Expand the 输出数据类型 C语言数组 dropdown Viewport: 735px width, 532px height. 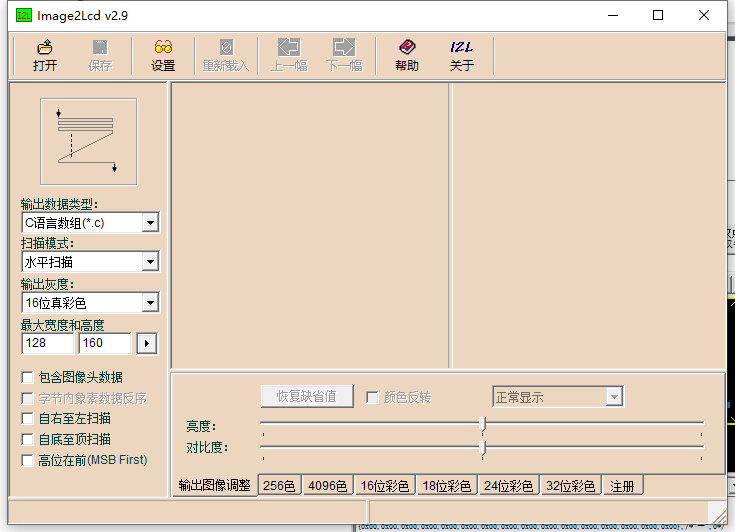point(150,223)
